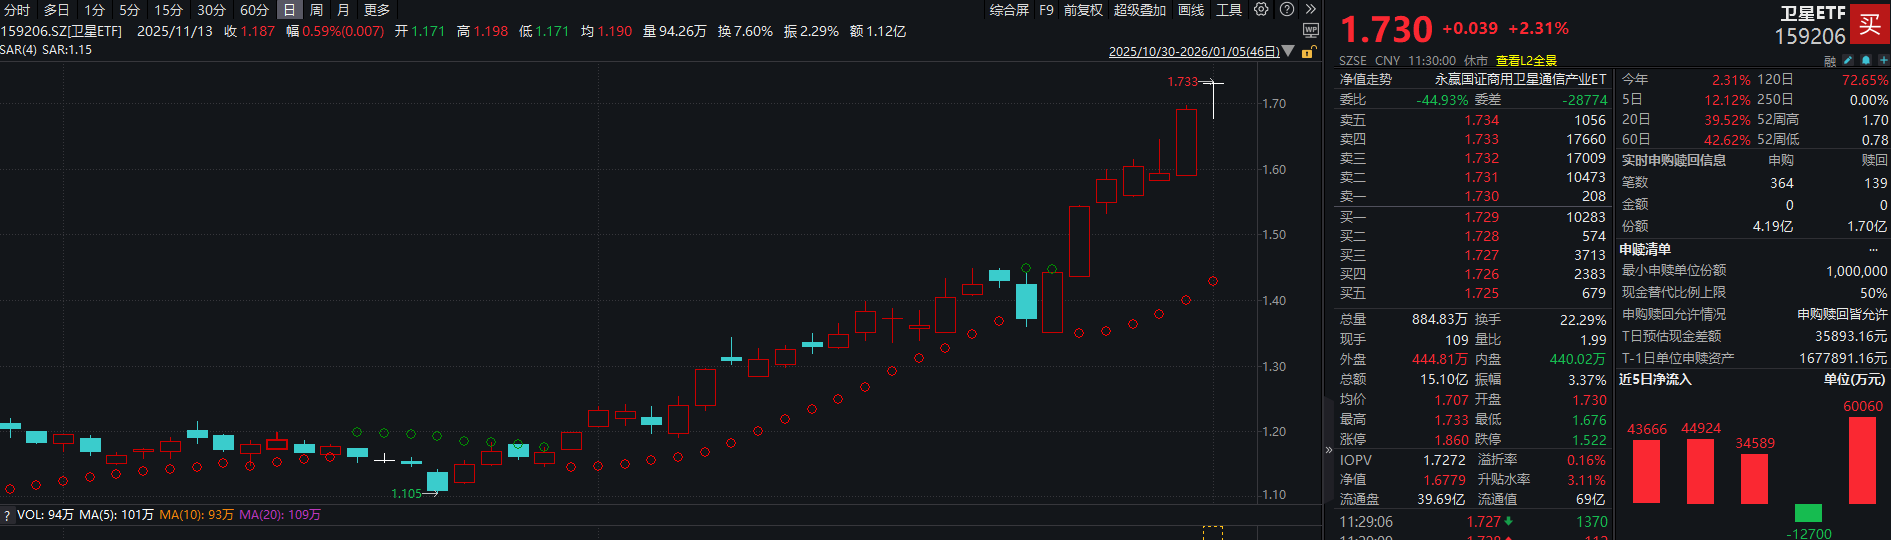The image size is (1891, 540).
Task: Set a price alert with bell icon
Action: [x=1866, y=61]
